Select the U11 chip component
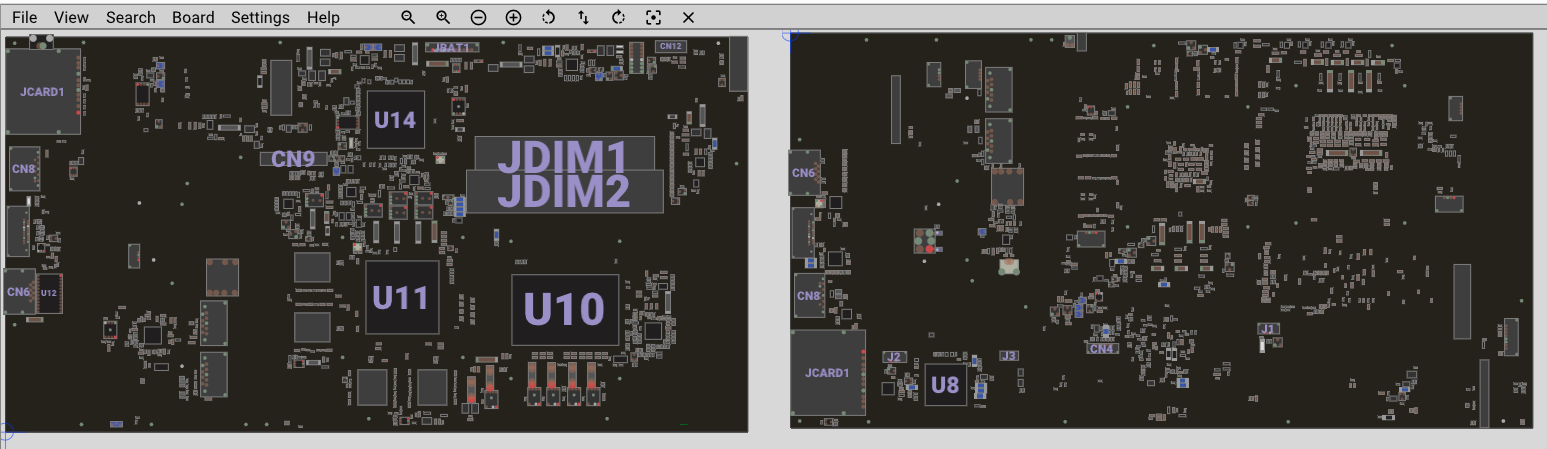Viewport: 1547px width, 449px height. click(x=401, y=297)
